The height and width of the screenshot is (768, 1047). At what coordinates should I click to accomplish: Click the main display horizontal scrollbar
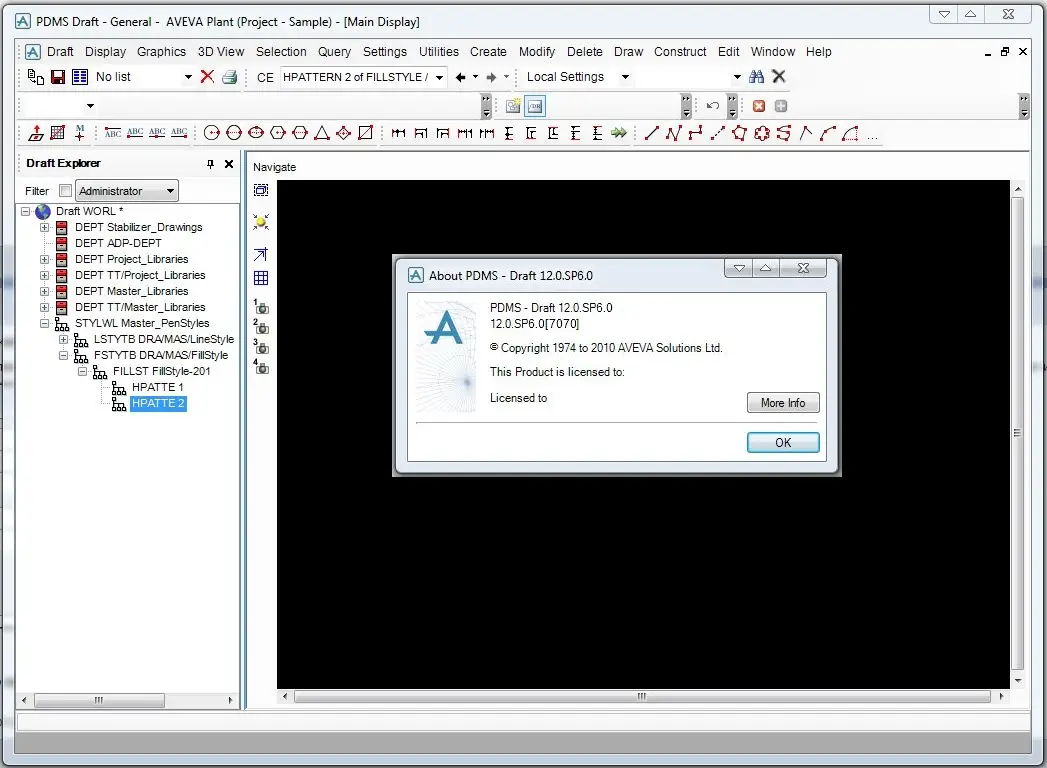642,697
